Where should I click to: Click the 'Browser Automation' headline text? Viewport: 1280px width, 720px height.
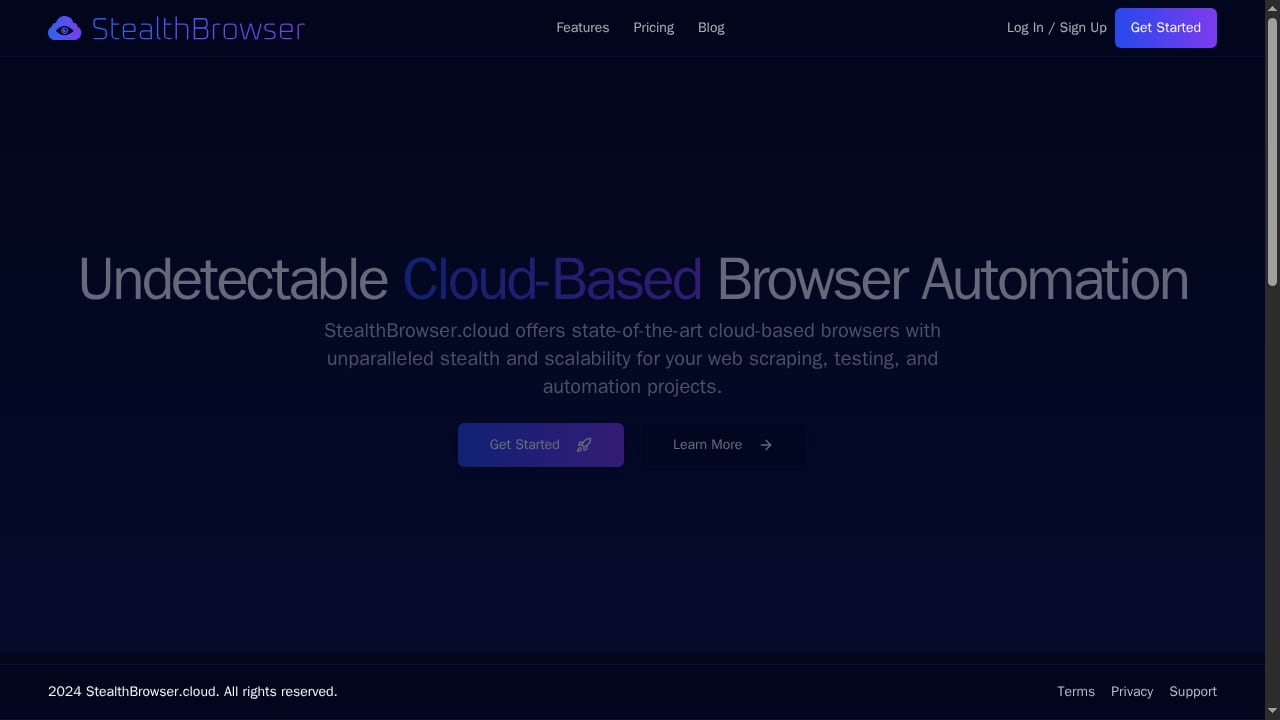[x=953, y=279]
